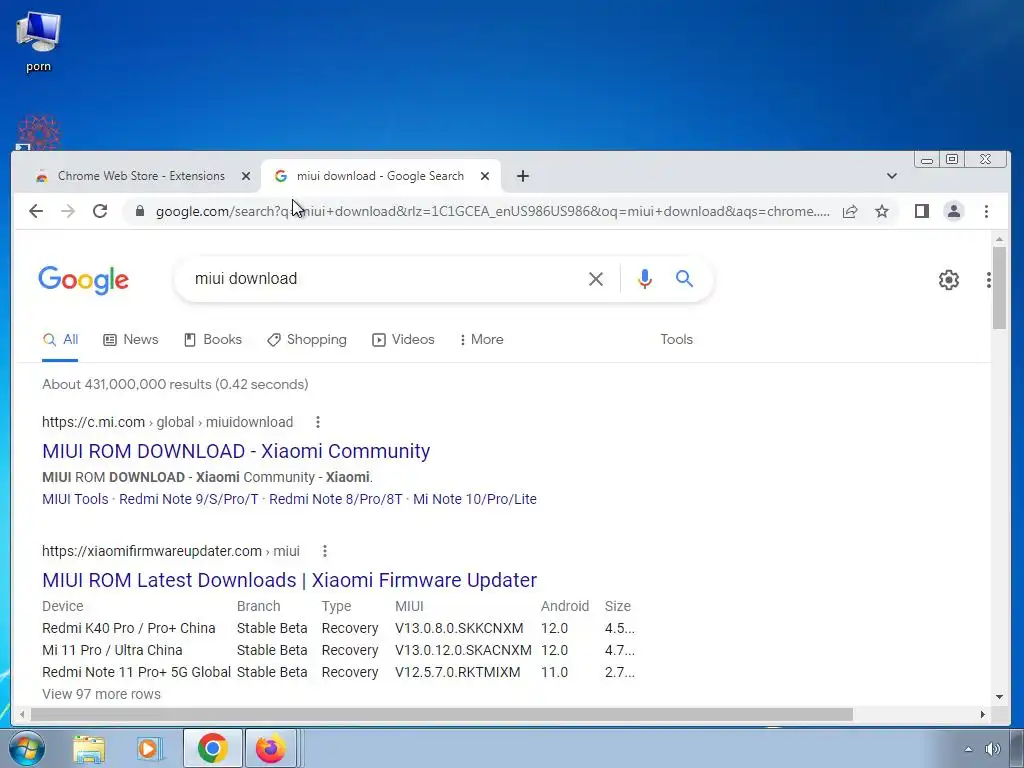Viewport: 1024px width, 768px height.
Task: Switch to Shopping results
Action: pos(307,340)
